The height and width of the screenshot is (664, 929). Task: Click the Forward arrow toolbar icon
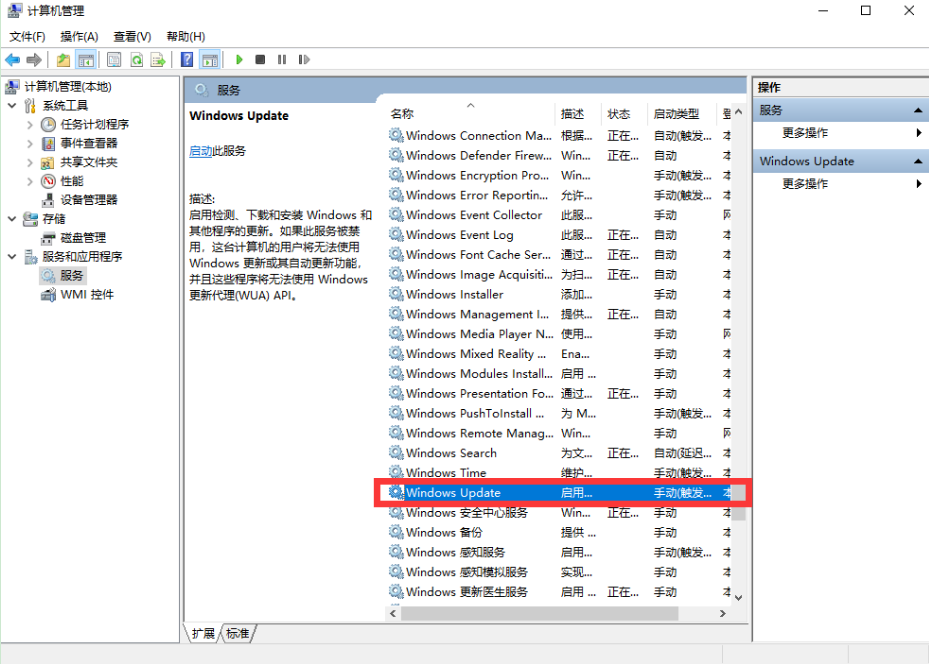34,60
